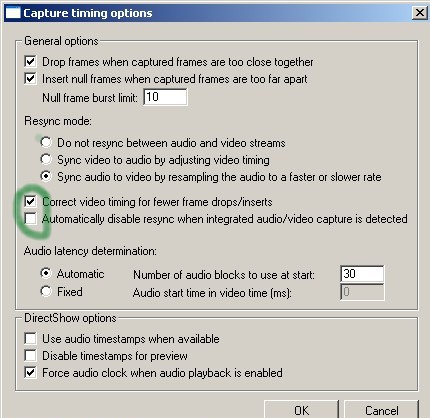The height and width of the screenshot is (418, 430).
Task: Click the Cancel button
Action: (381, 410)
